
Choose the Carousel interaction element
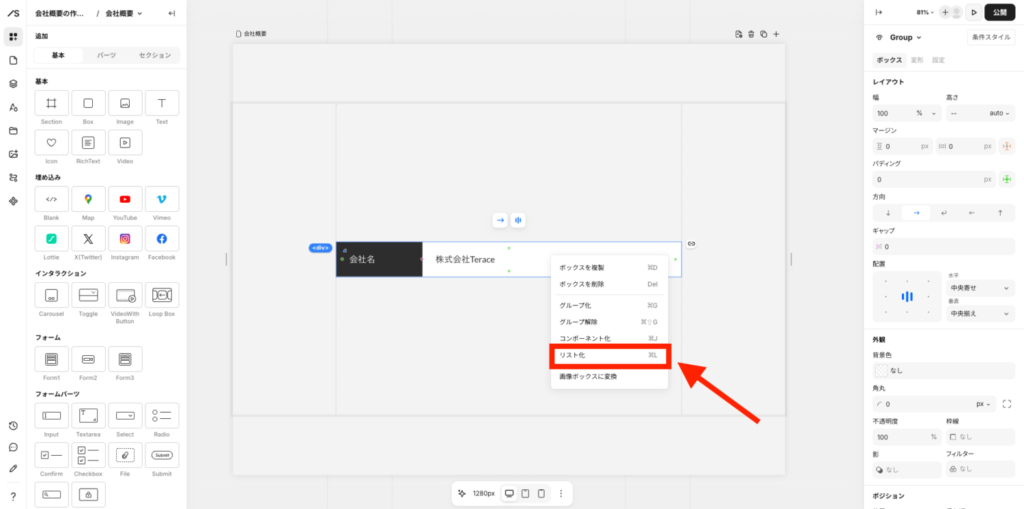click(x=51, y=295)
